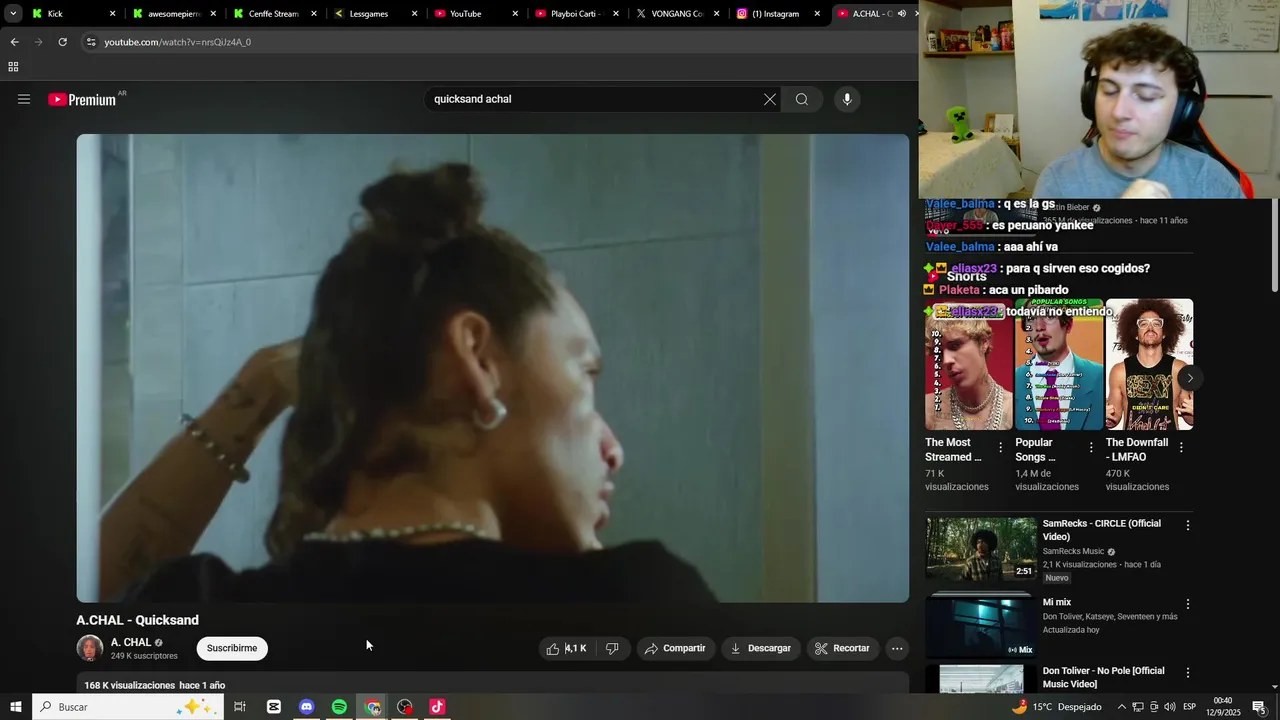This screenshot has width=1280, height=720.
Task: Open CapCut from the taskbar
Action: pos(273,707)
